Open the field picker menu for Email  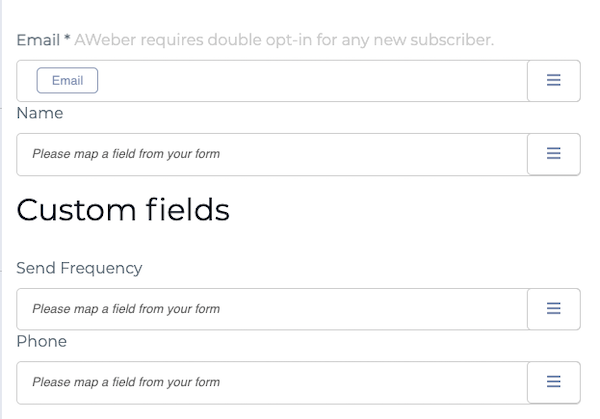pos(553,81)
